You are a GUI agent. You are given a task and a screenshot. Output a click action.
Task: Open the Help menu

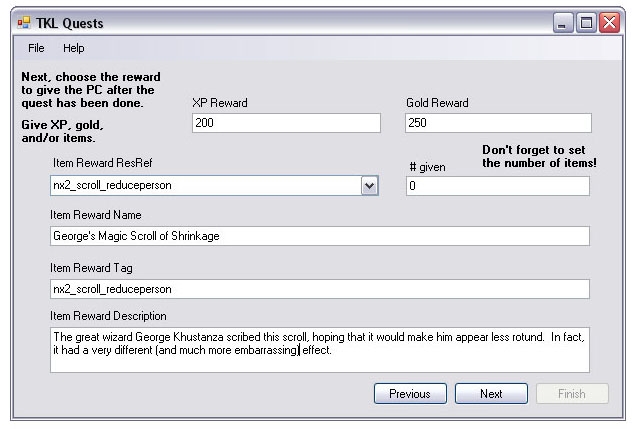click(x=73, y=48)
